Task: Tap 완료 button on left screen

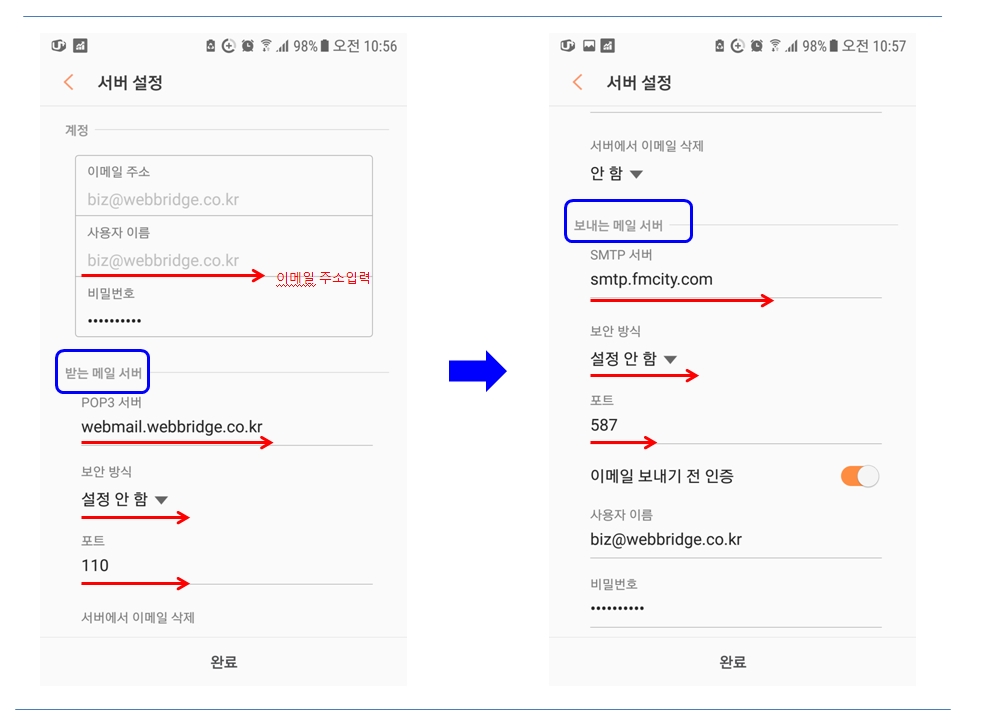Action: pyautogui.click(x=223, y=662)
